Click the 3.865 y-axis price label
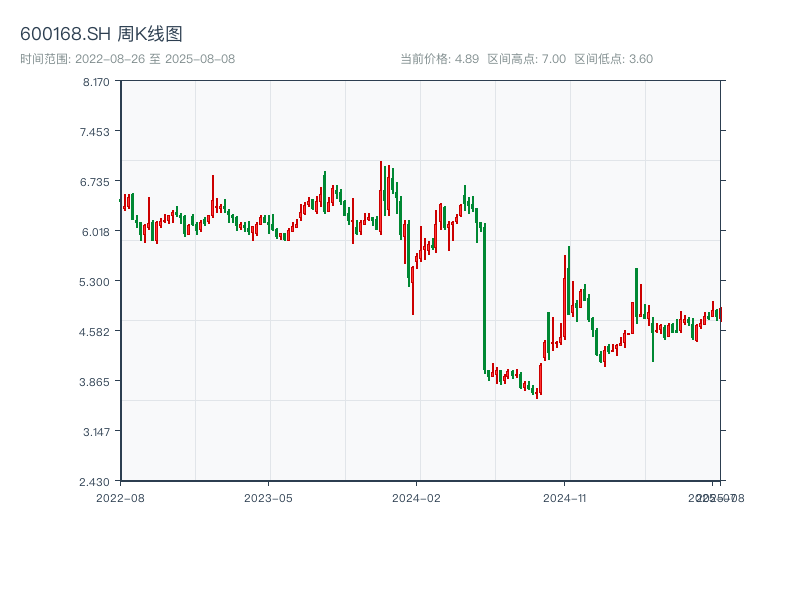Image resolution: width=800 pixels, height=600 pixels. click(97, 381)
